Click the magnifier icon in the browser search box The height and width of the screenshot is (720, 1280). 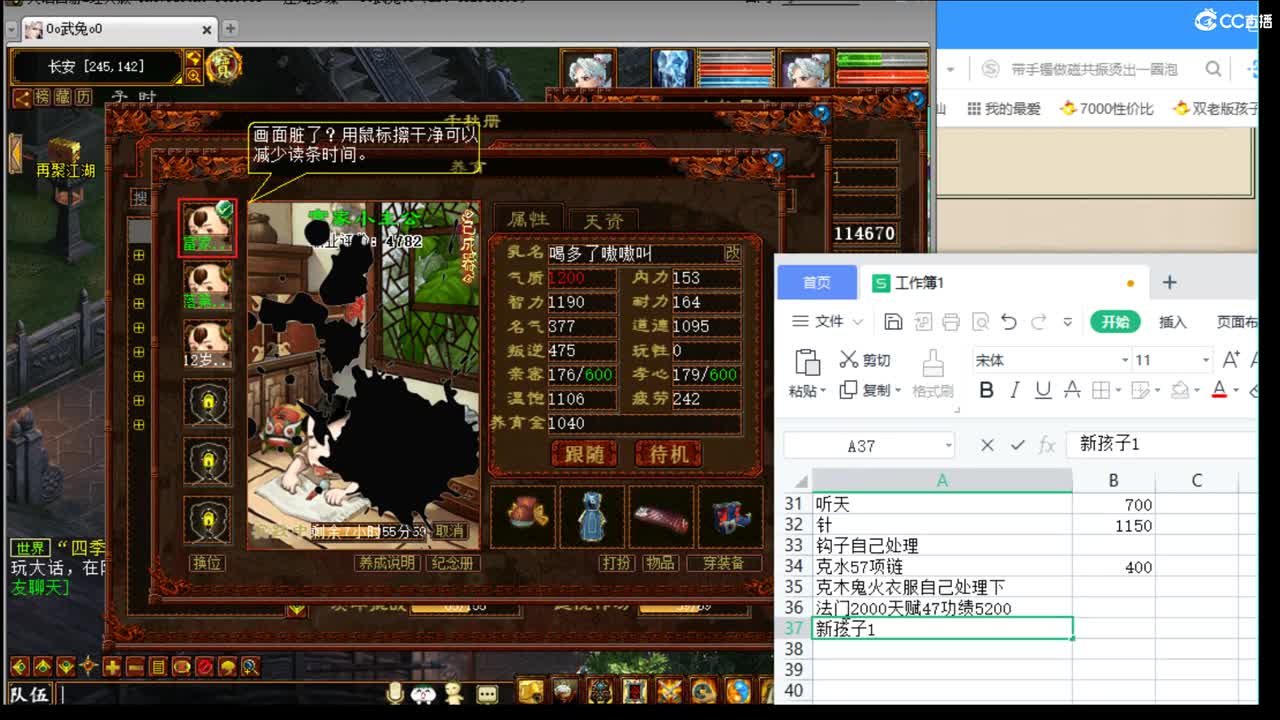(x=1213, y=69)
